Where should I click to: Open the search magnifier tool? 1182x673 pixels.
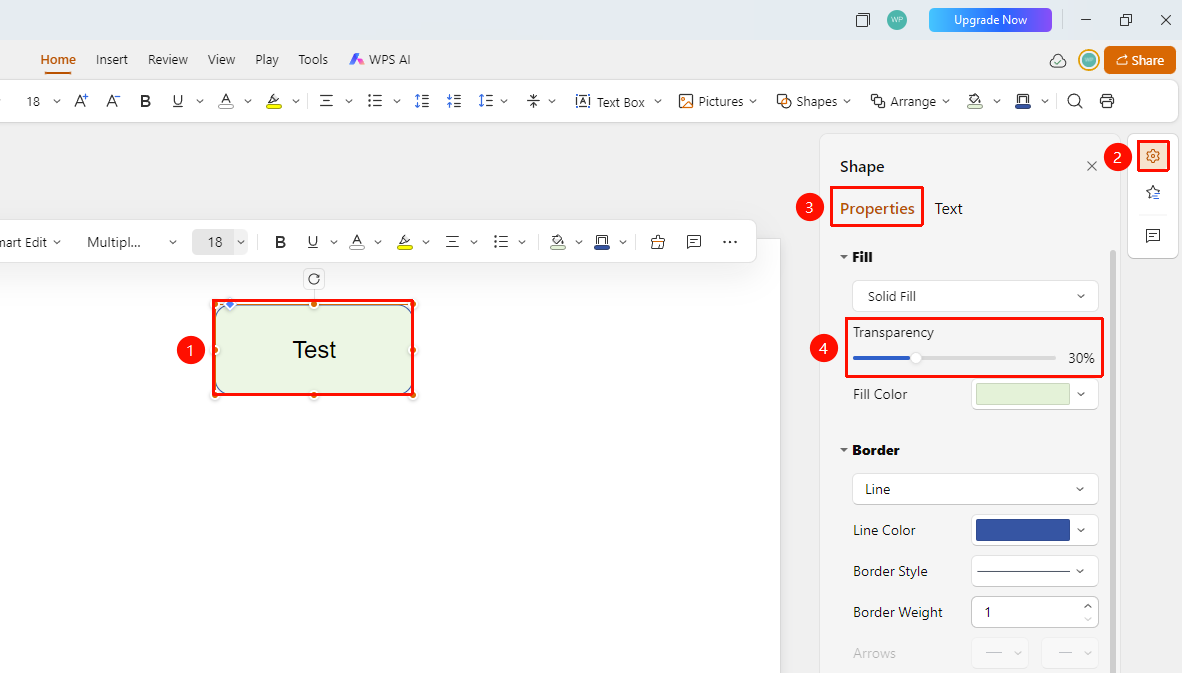pyautogui.click(x=1075, y=101)
